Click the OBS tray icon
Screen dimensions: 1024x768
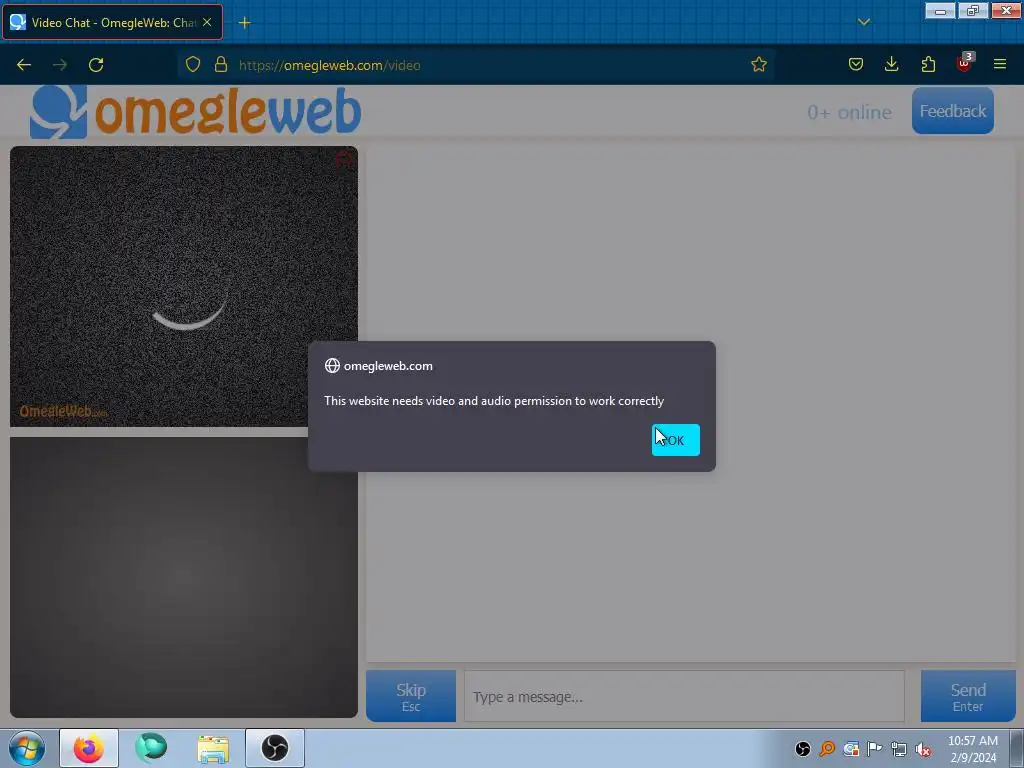[803, 749]
